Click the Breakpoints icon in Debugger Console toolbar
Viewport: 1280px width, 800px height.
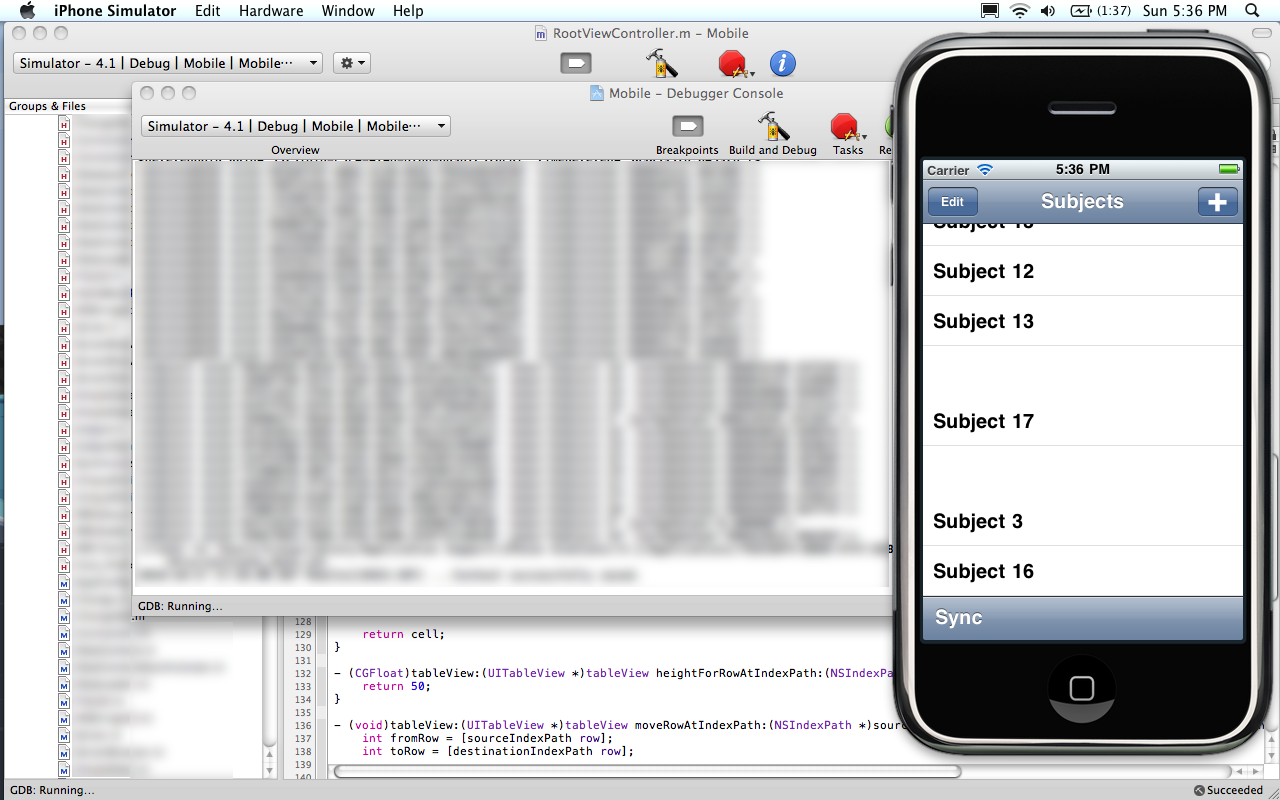688,126
